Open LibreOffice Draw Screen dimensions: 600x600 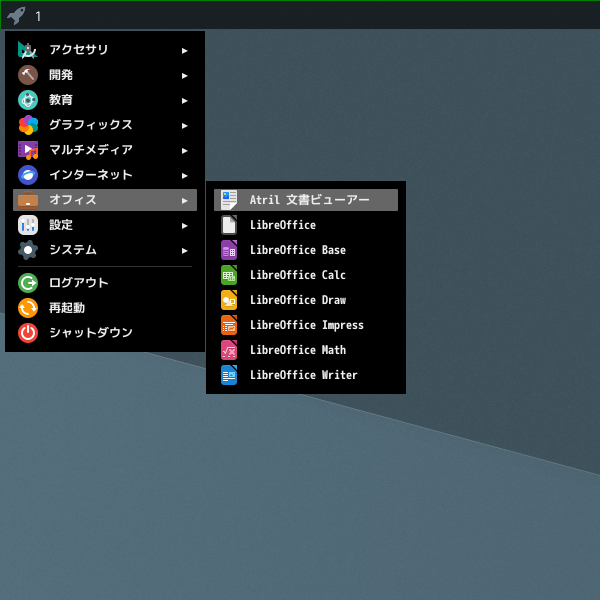tap(306, 300)
